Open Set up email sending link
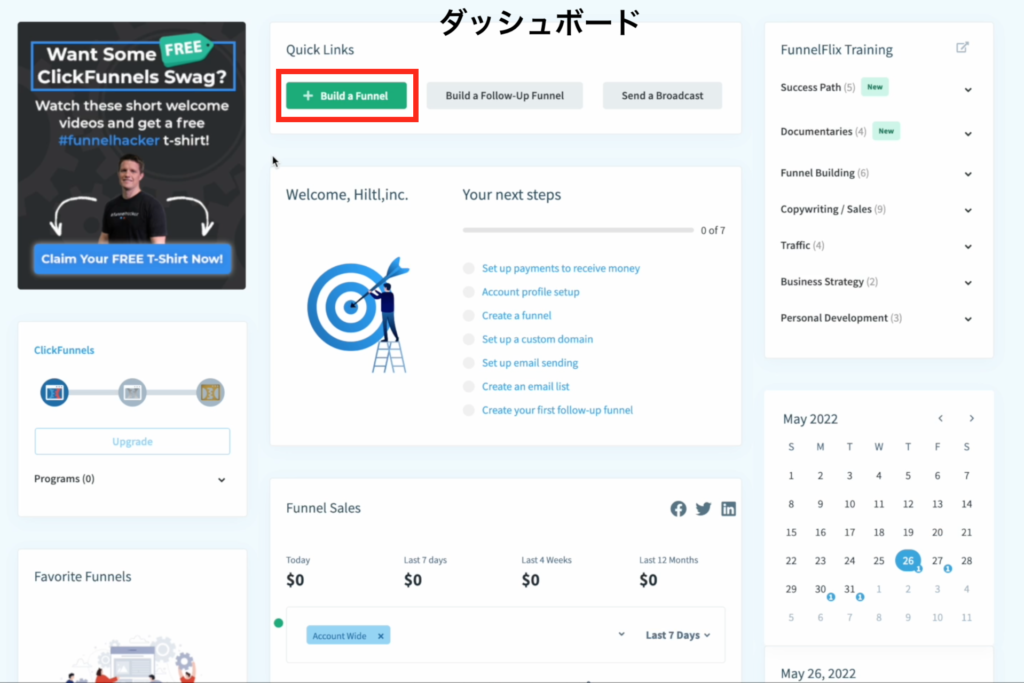The width and height of the screenshot is (1024, 683). pyautogui.click(x=530, y=363)
